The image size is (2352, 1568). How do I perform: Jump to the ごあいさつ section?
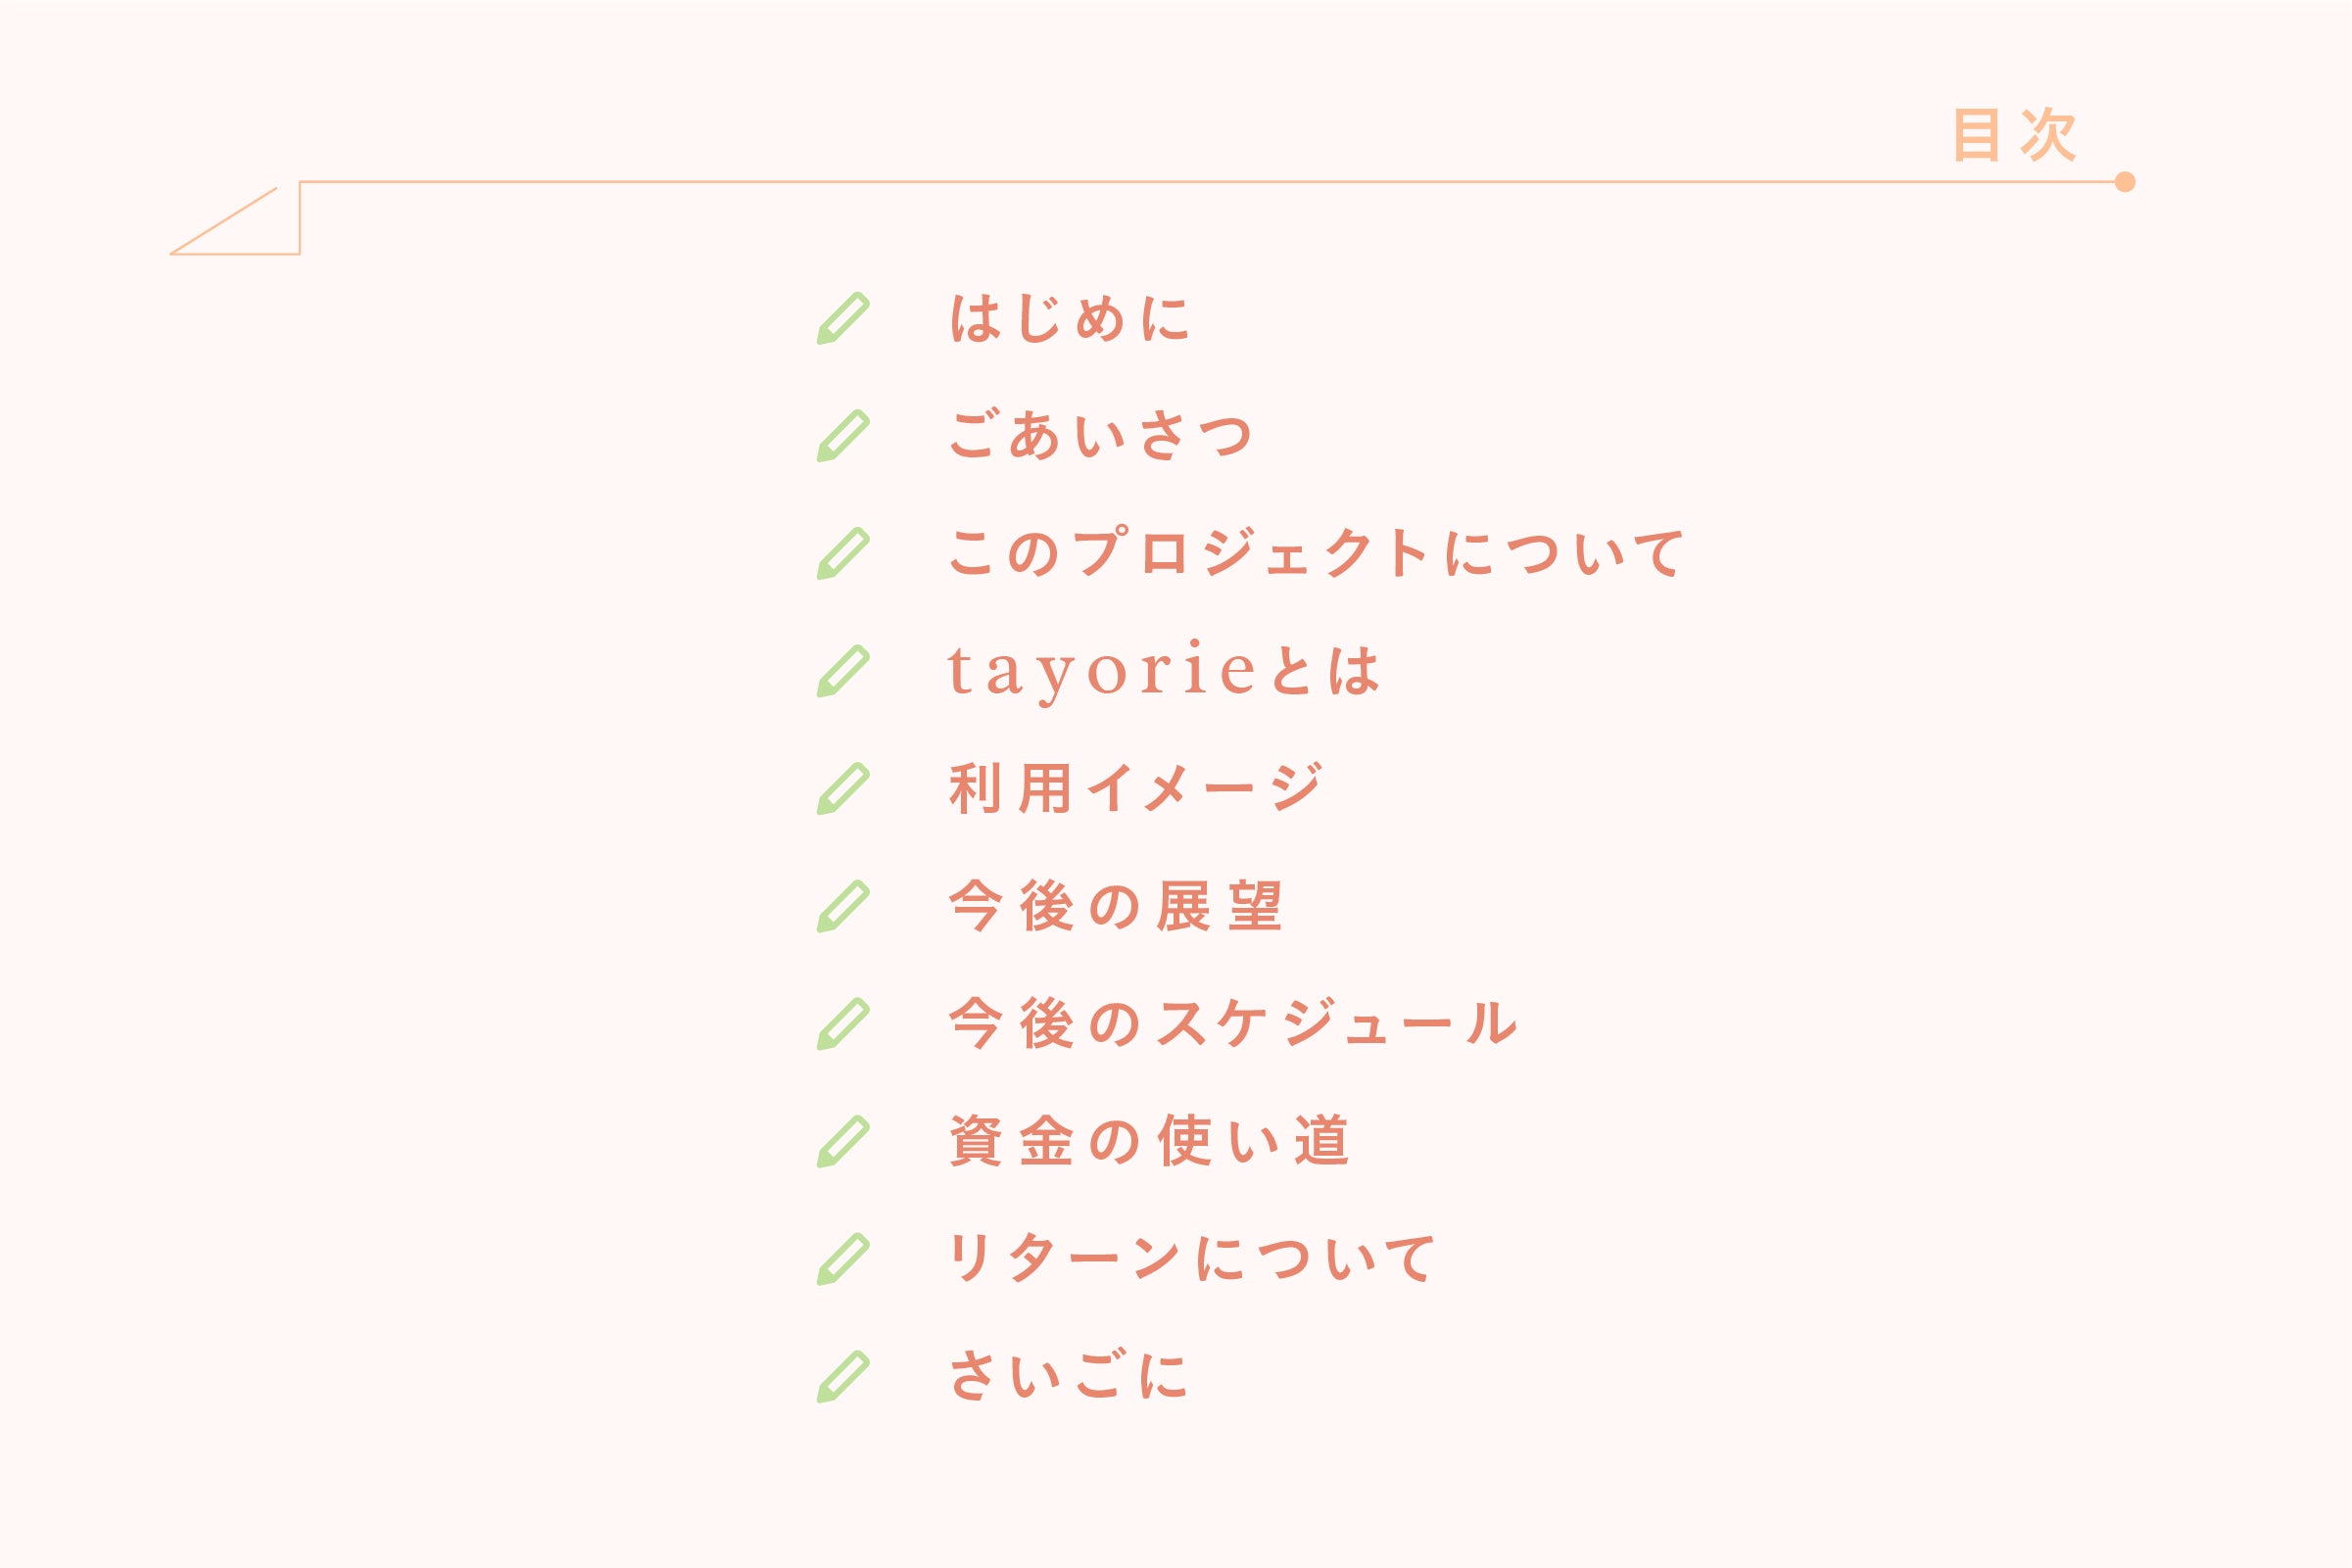click(x=1100, y=436)
